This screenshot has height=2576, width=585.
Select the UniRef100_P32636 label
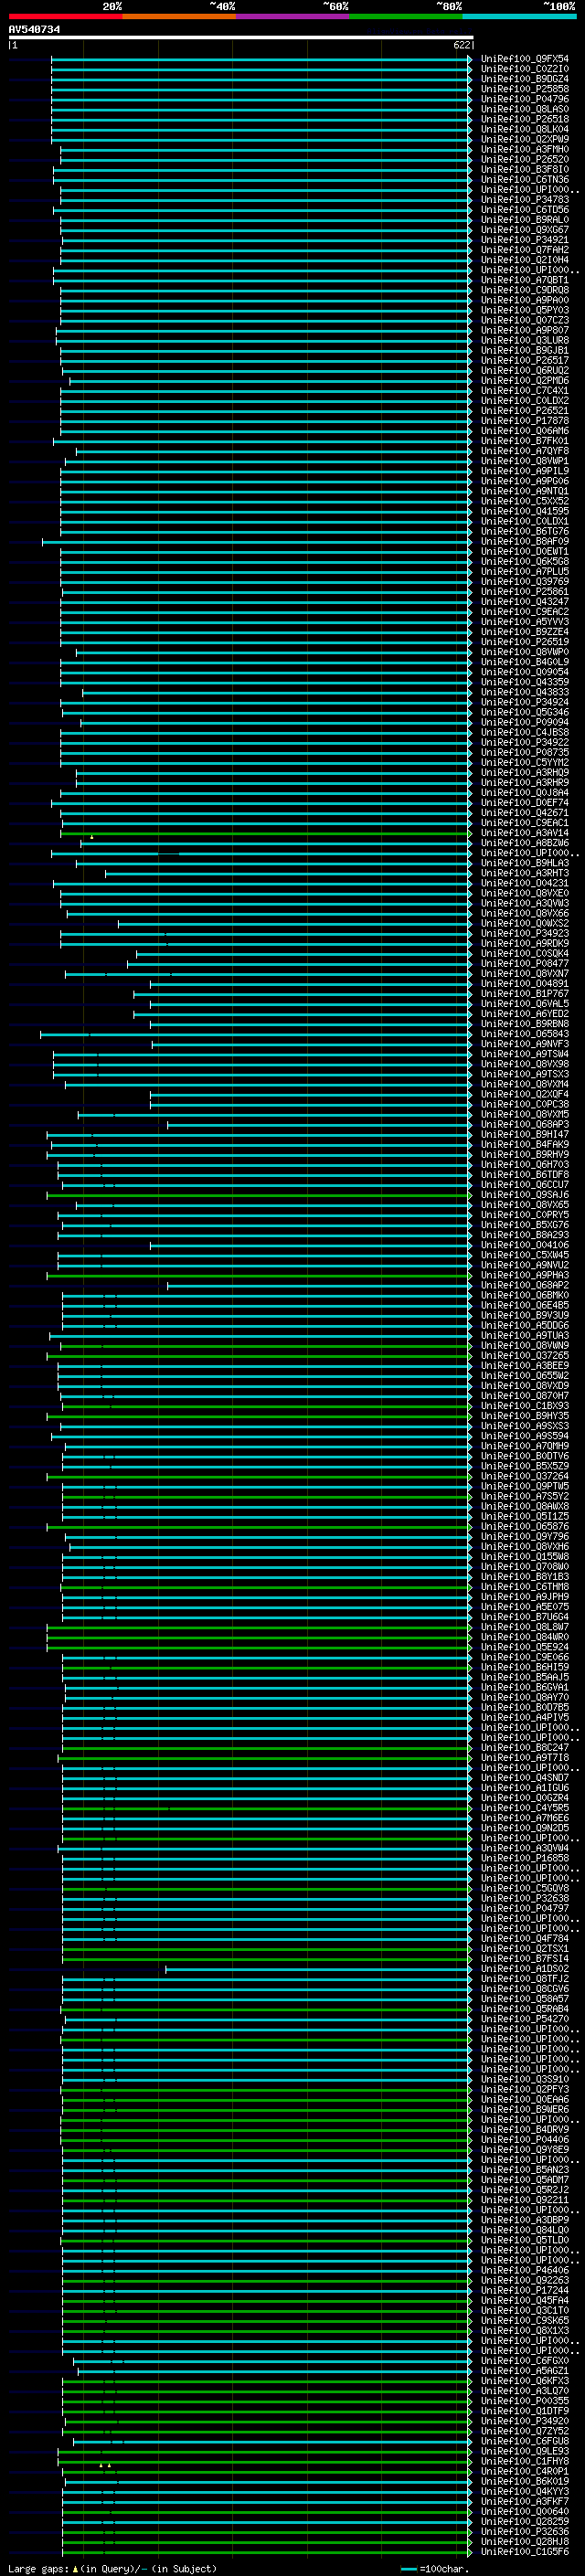tap(524, 2531)
